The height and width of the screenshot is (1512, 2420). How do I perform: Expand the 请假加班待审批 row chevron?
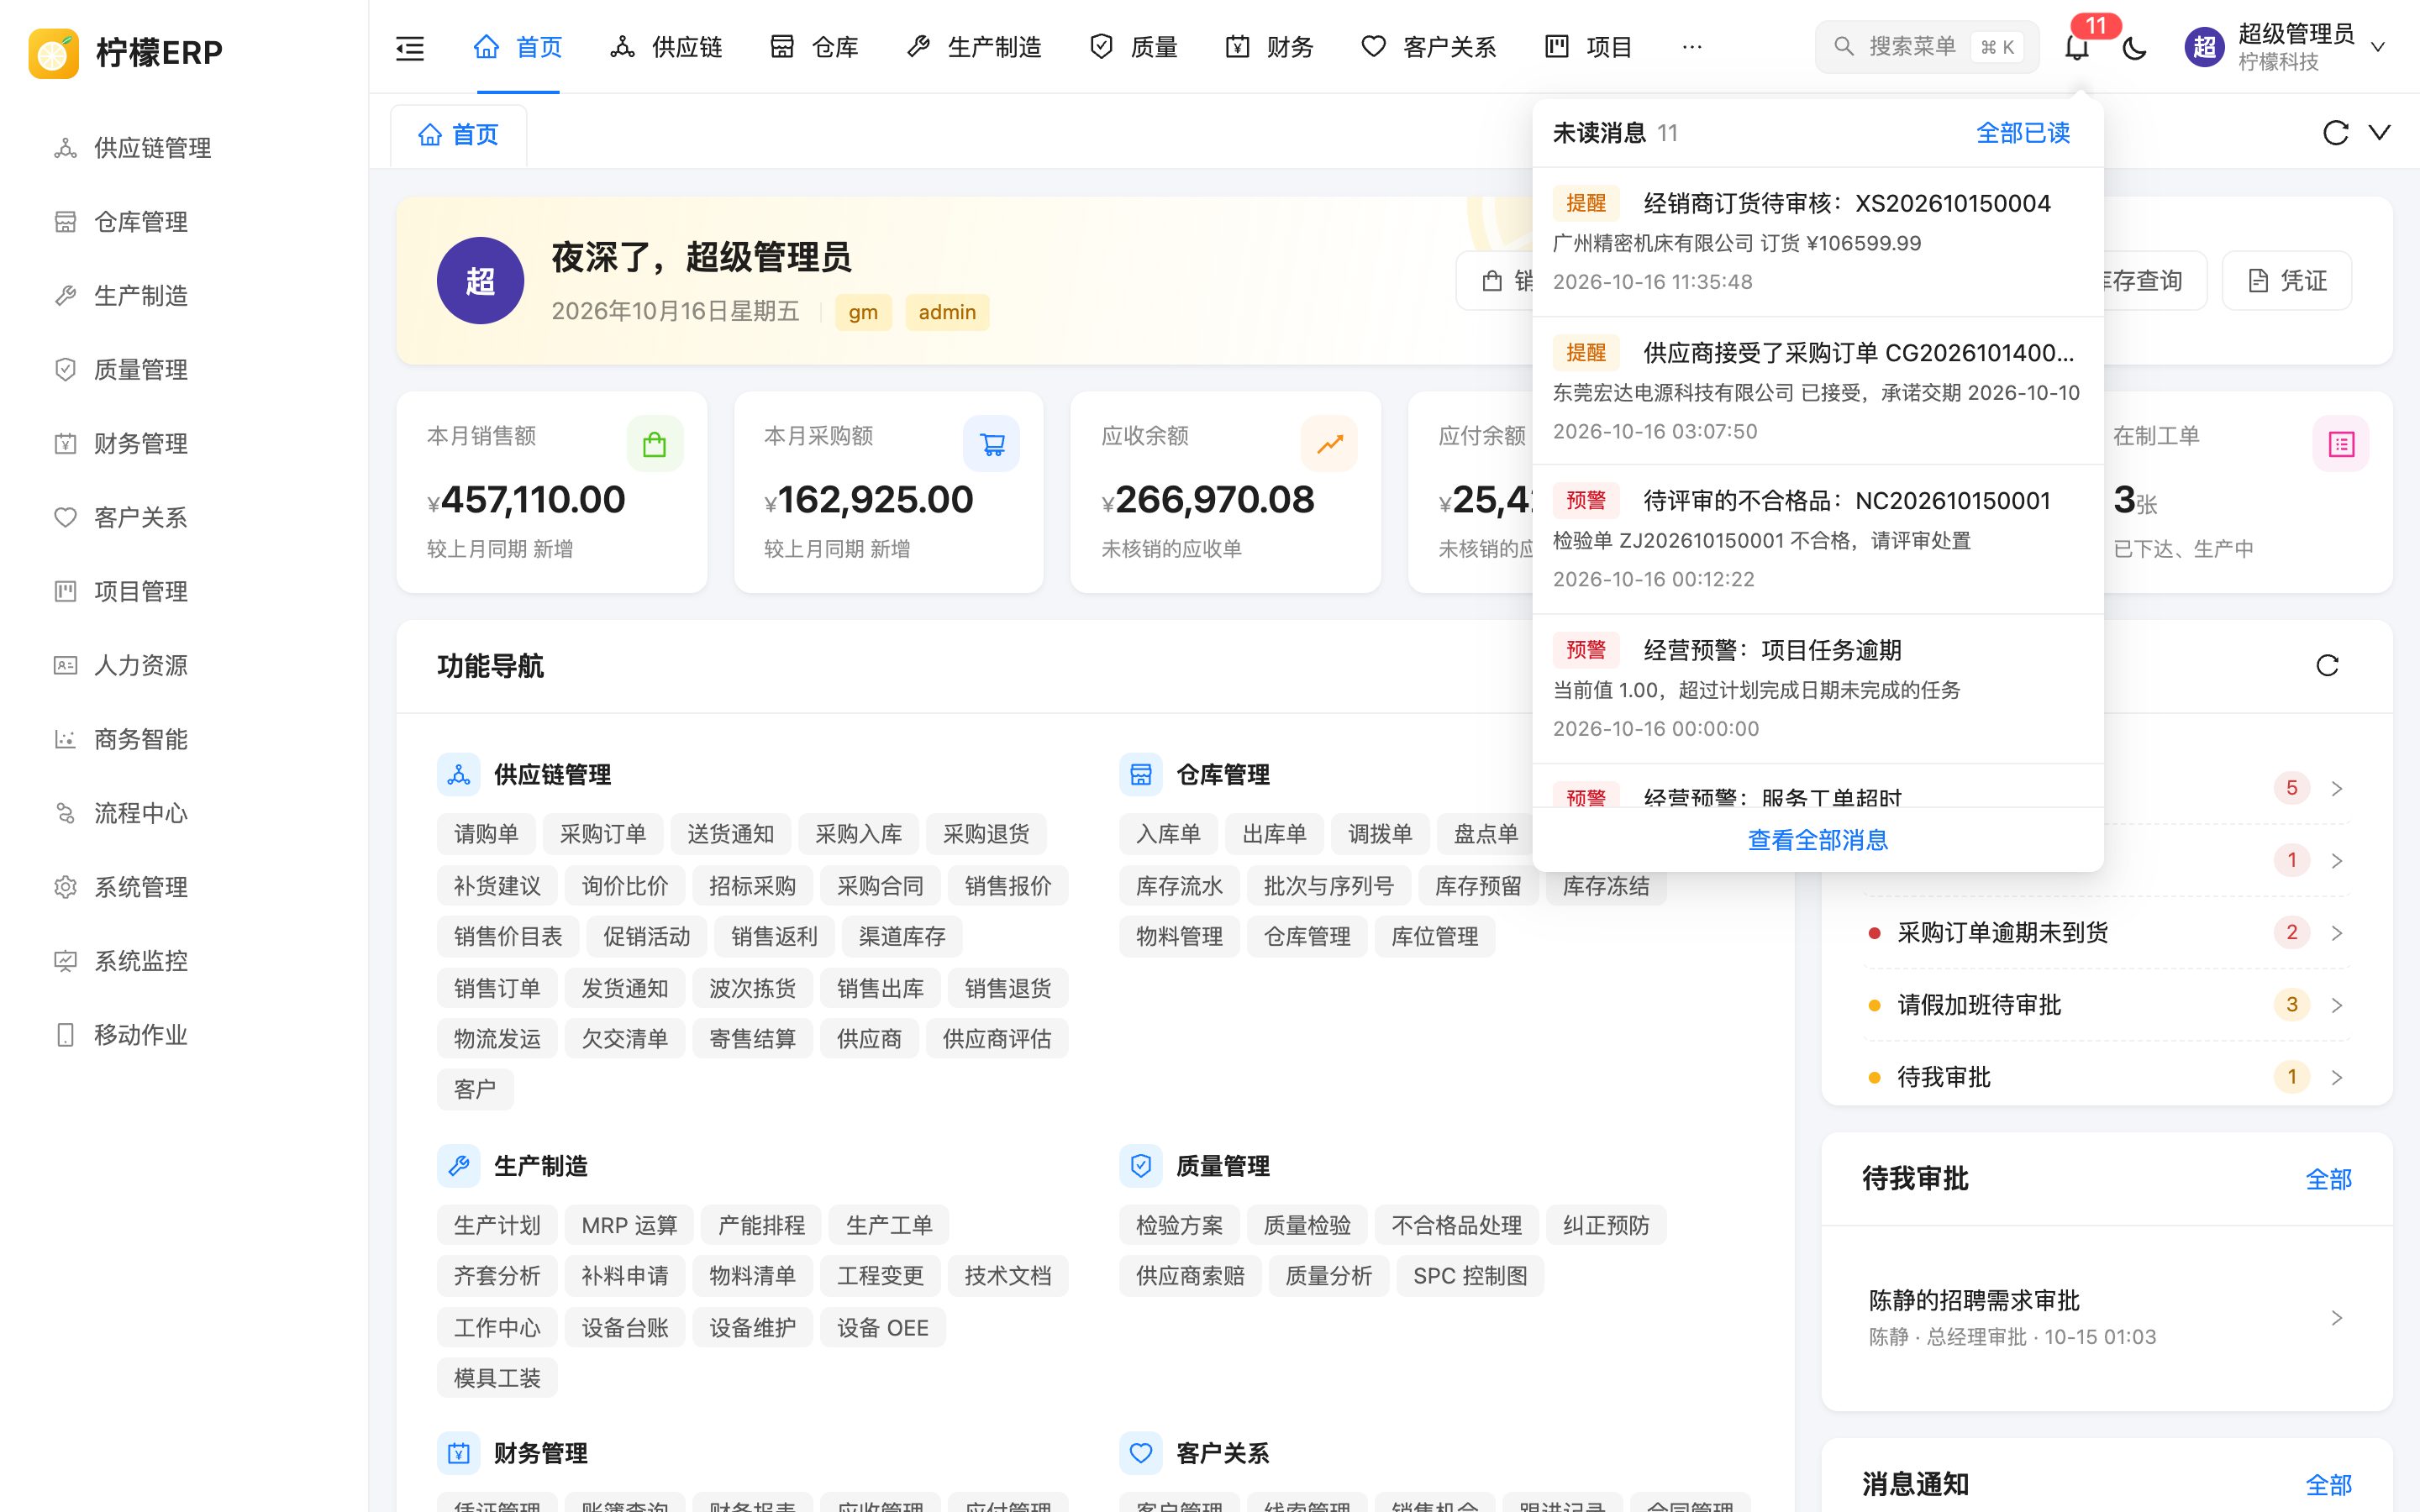coord(2337,1005)
